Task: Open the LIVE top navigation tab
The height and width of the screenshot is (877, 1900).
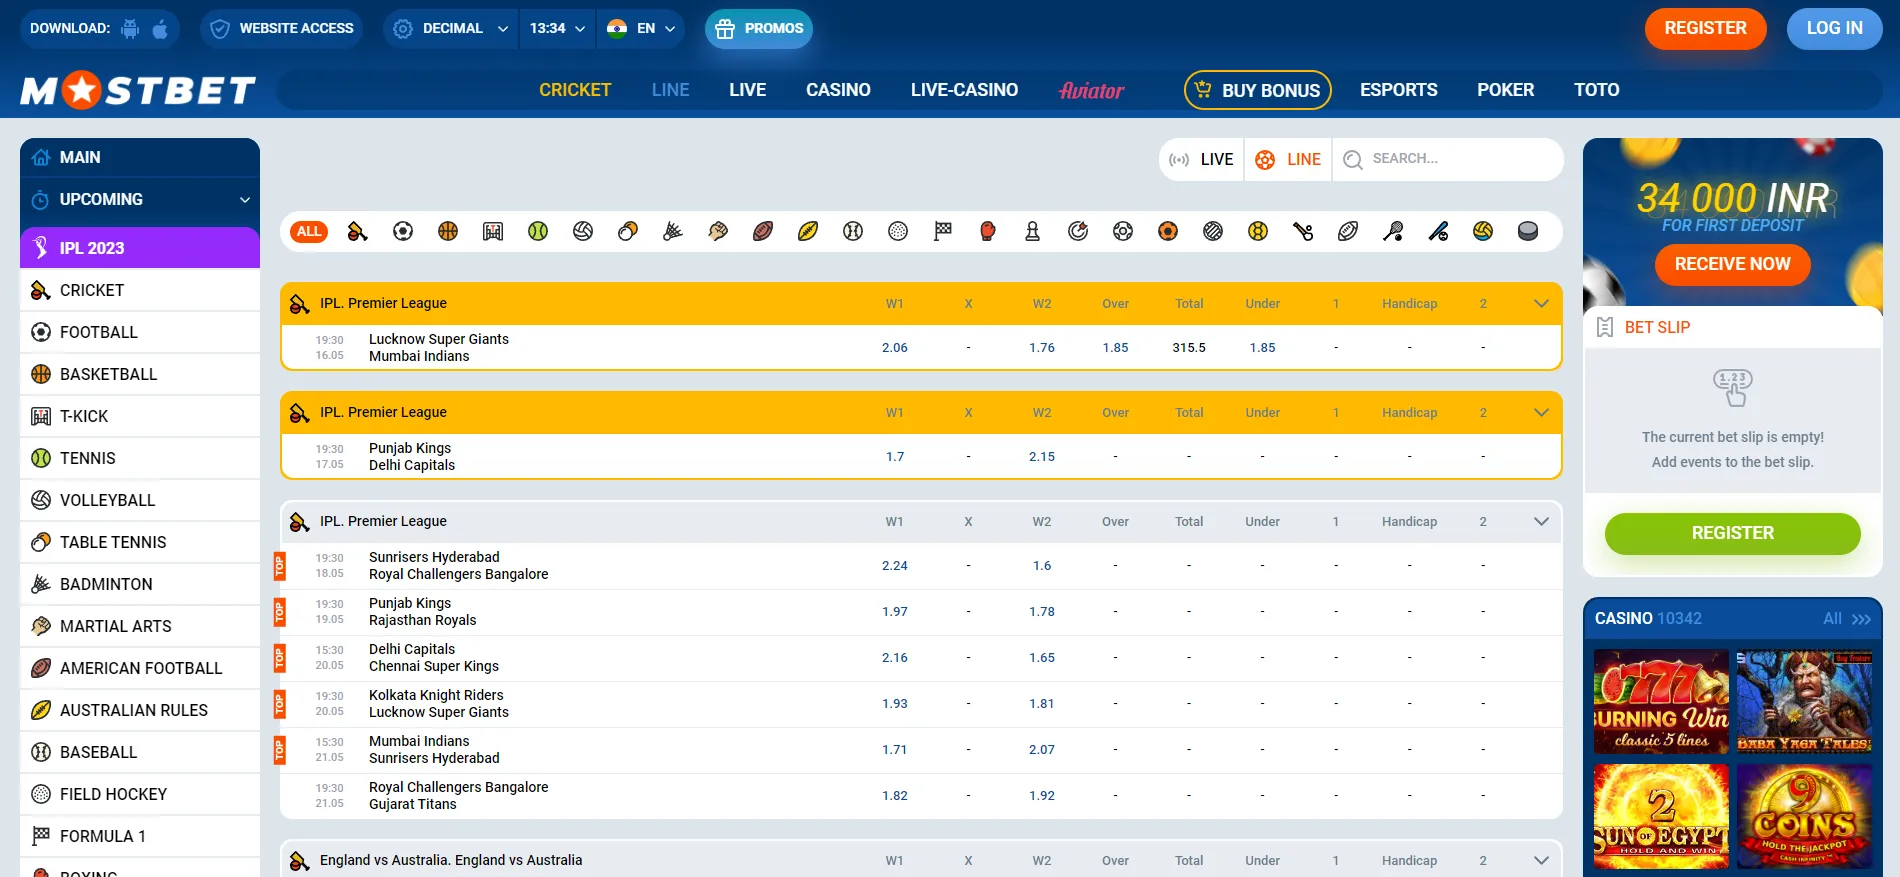Action: (x=748, y=90)
